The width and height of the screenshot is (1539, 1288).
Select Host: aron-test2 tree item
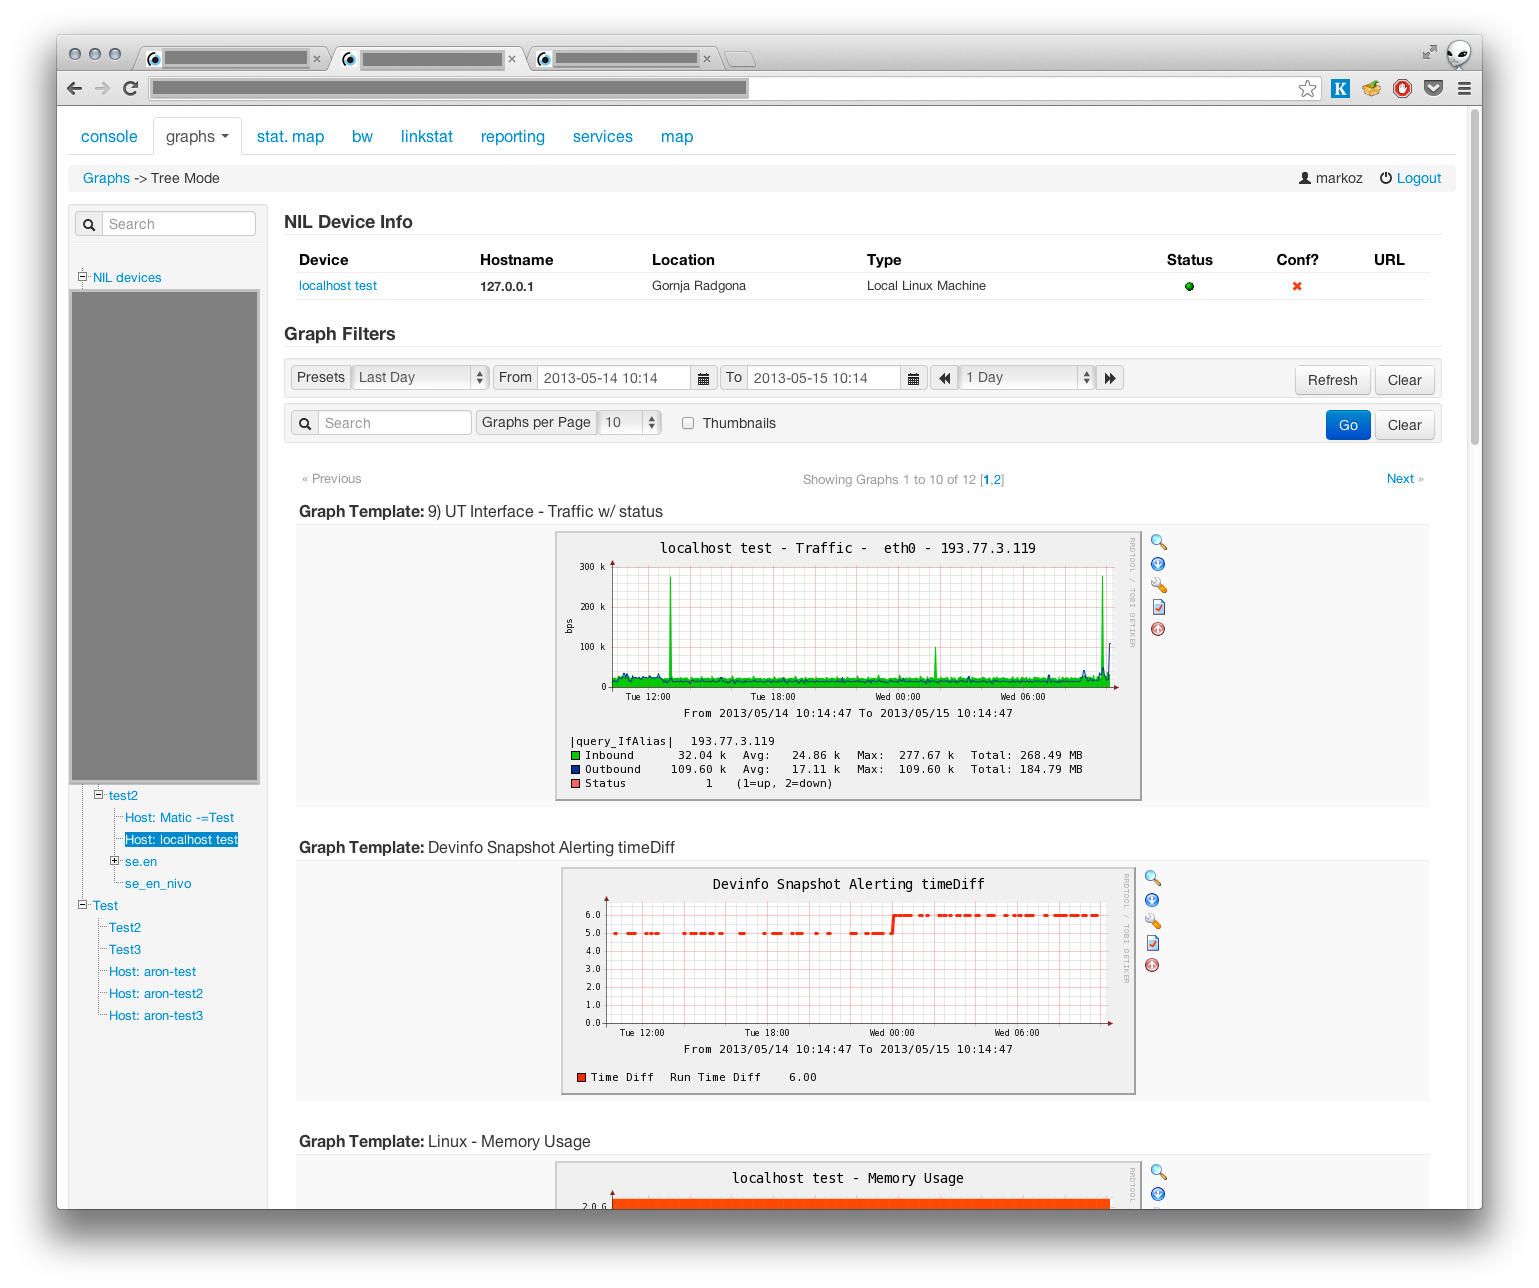(x=156, y=993)
